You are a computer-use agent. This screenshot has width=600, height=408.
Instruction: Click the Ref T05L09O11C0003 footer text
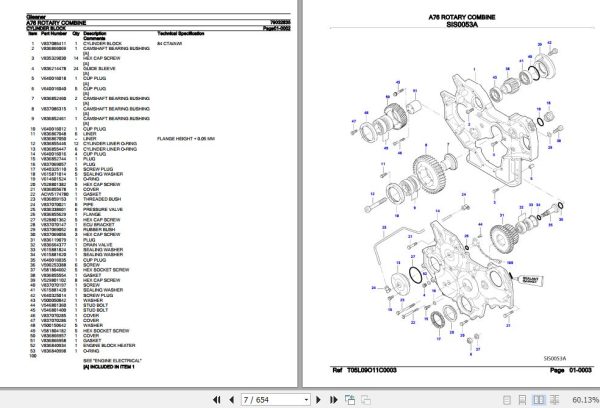tap(365, 370)
